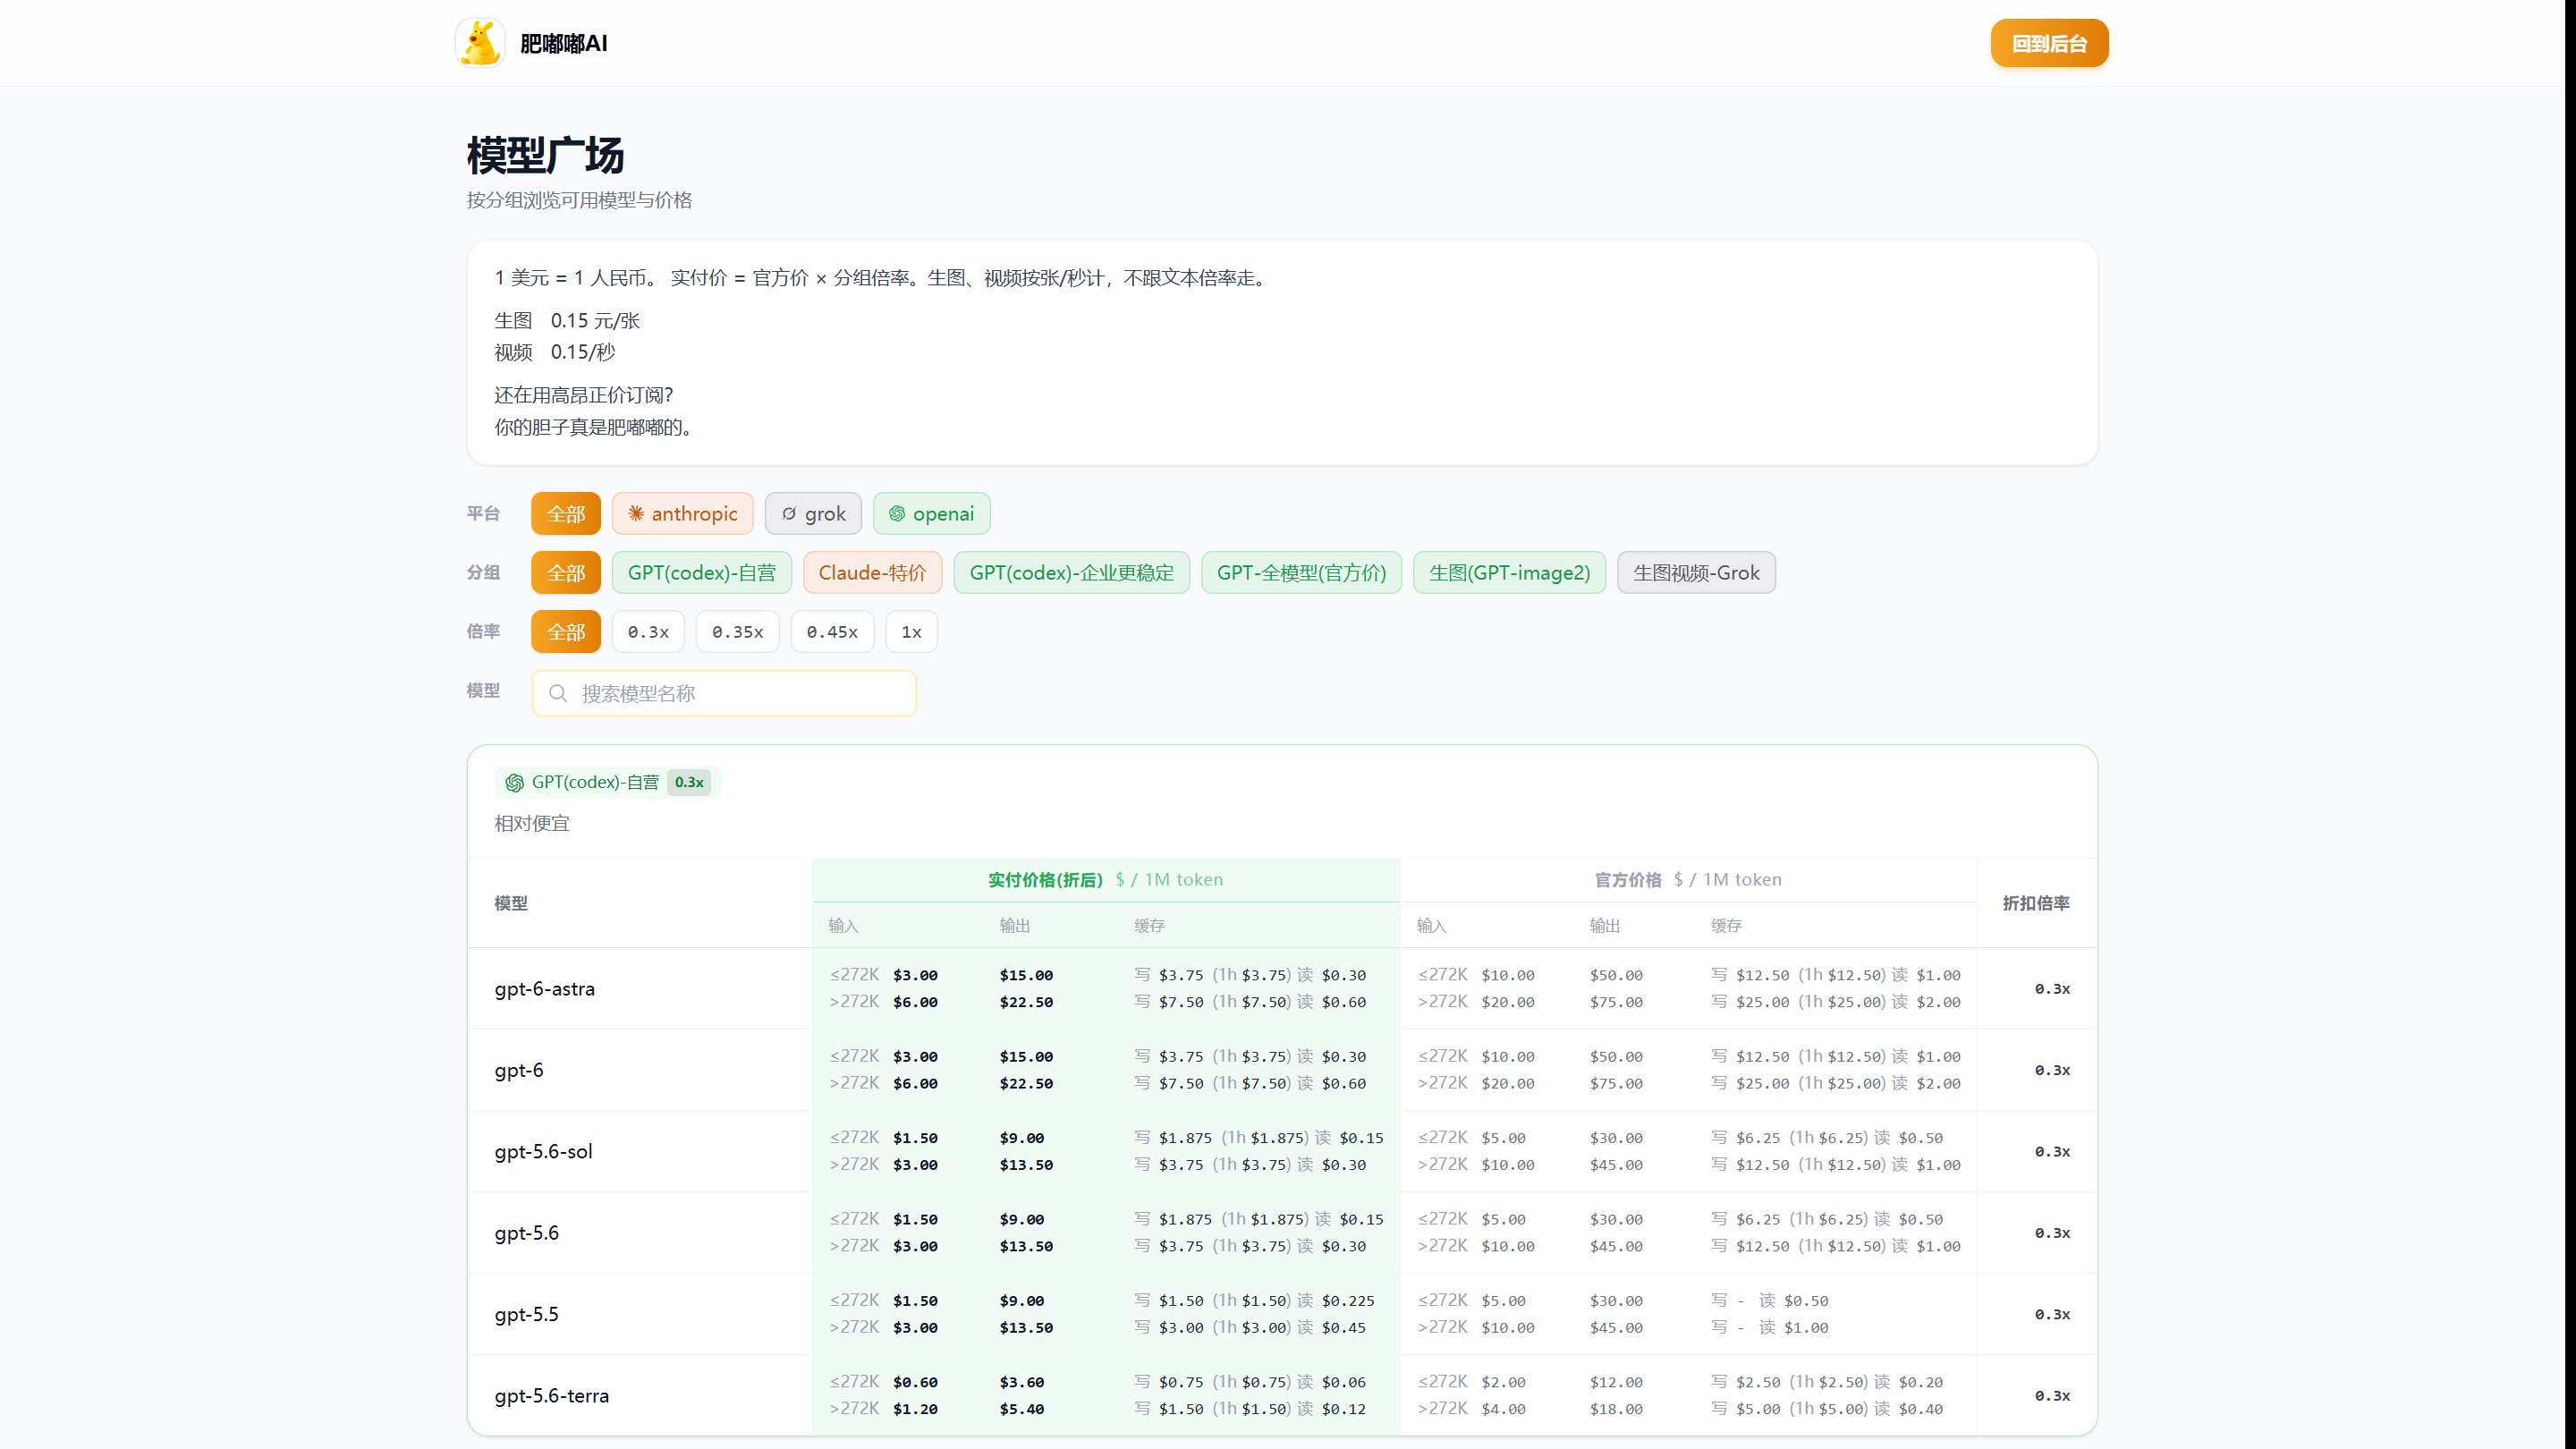The image size is (2576, 1449).
Task: Click the 视频 0.15/秒 pricing line
Action: [x=555, y=352]
